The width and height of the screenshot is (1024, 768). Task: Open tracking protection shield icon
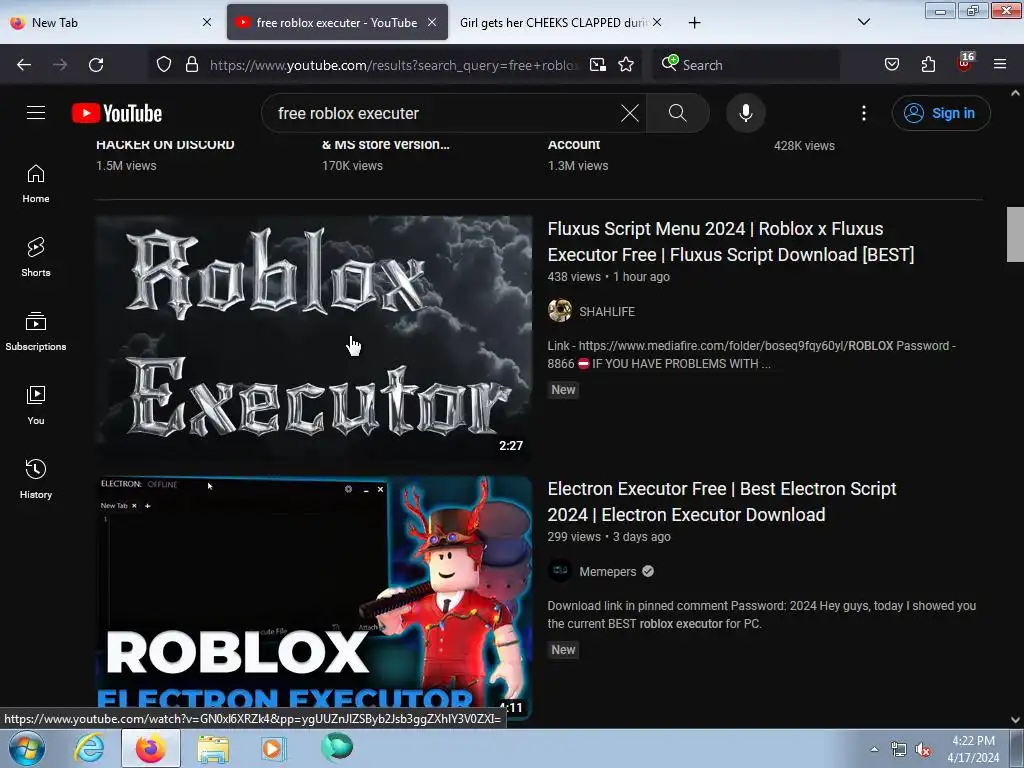[x=164, y=65]
